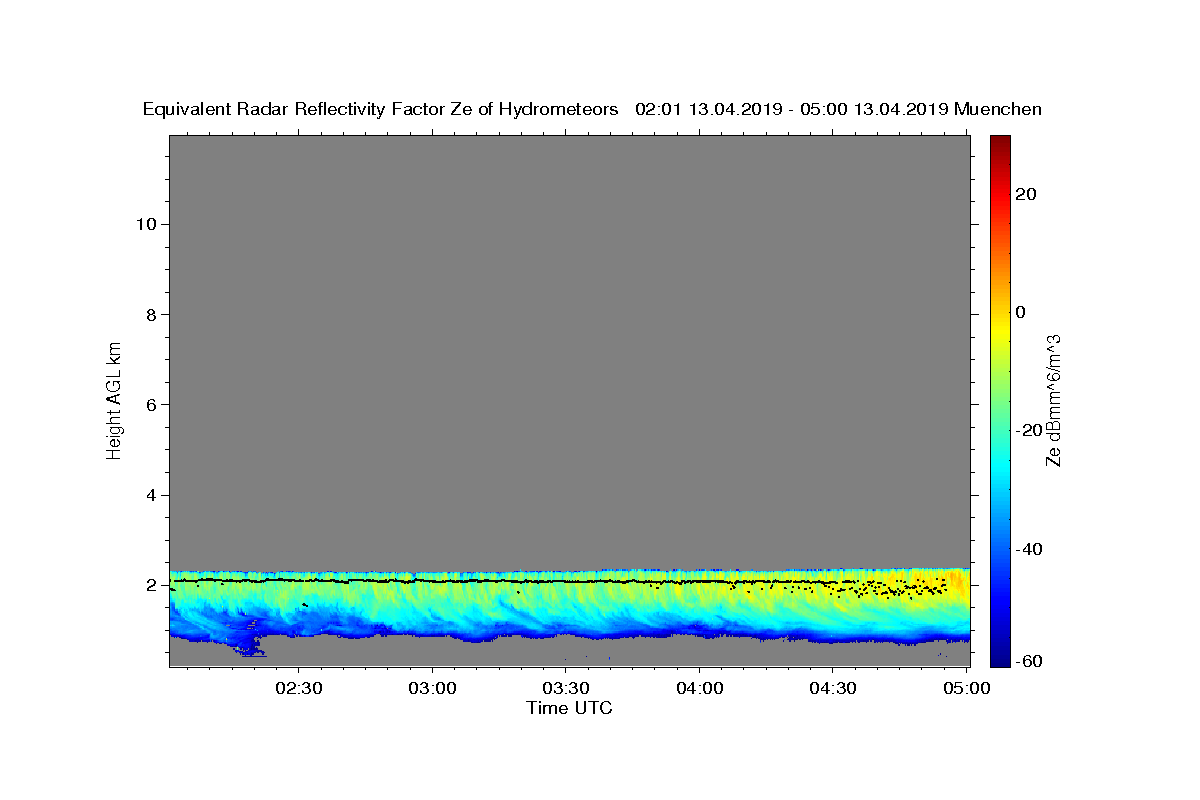
Task: Click height axis label '4'
Action: coord(151,495)
